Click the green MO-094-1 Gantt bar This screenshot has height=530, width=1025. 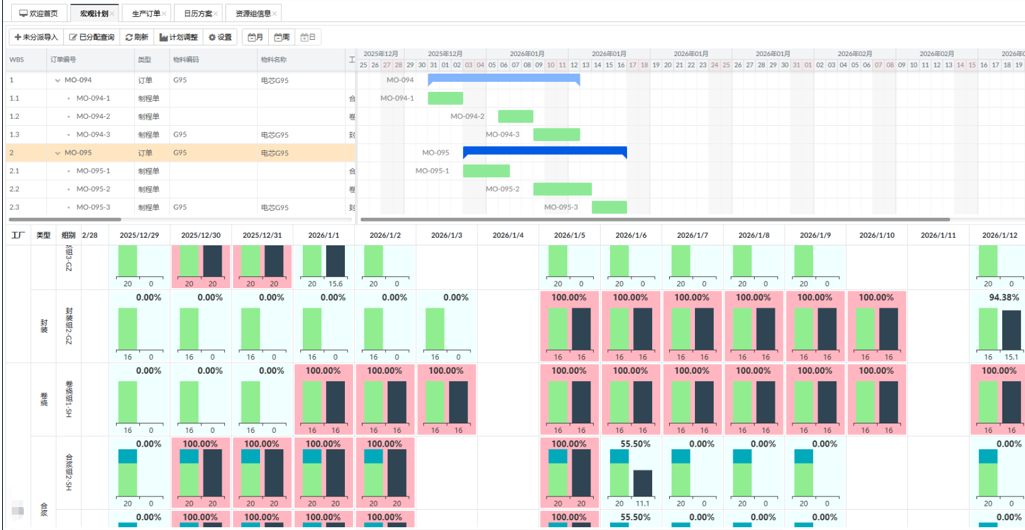coord(446,98)
